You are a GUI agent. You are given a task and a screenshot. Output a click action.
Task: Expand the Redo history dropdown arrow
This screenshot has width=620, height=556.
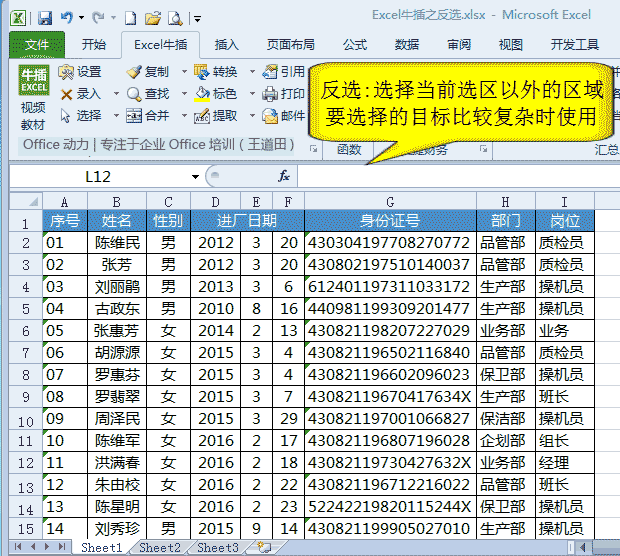(x=113, y=18)
